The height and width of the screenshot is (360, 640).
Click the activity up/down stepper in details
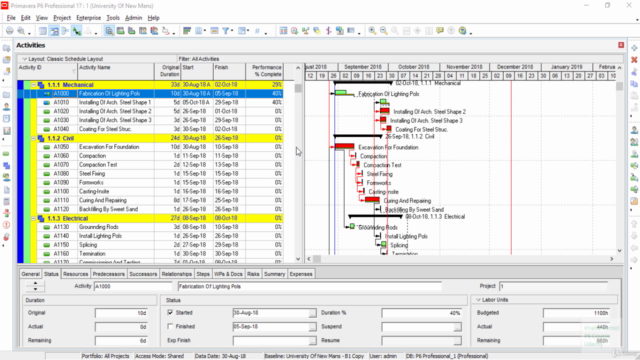36,286
